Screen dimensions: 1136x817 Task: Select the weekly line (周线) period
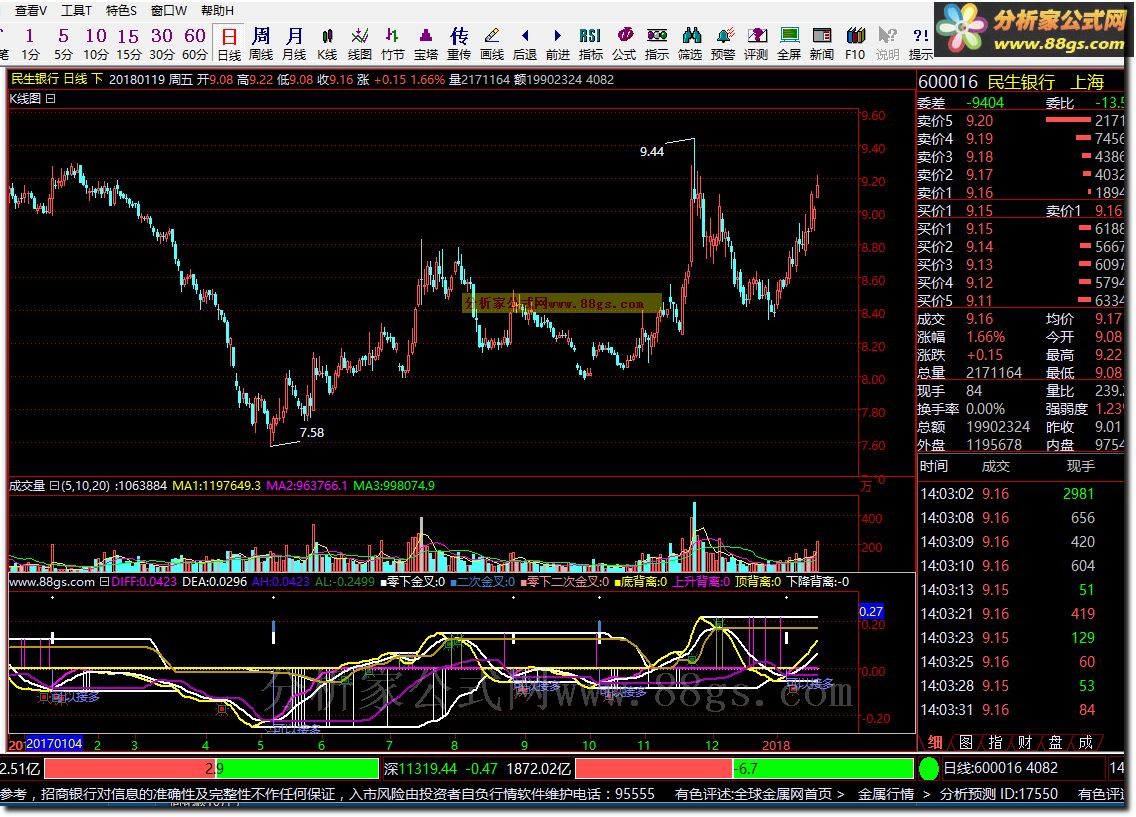click(x=261, y=43)
